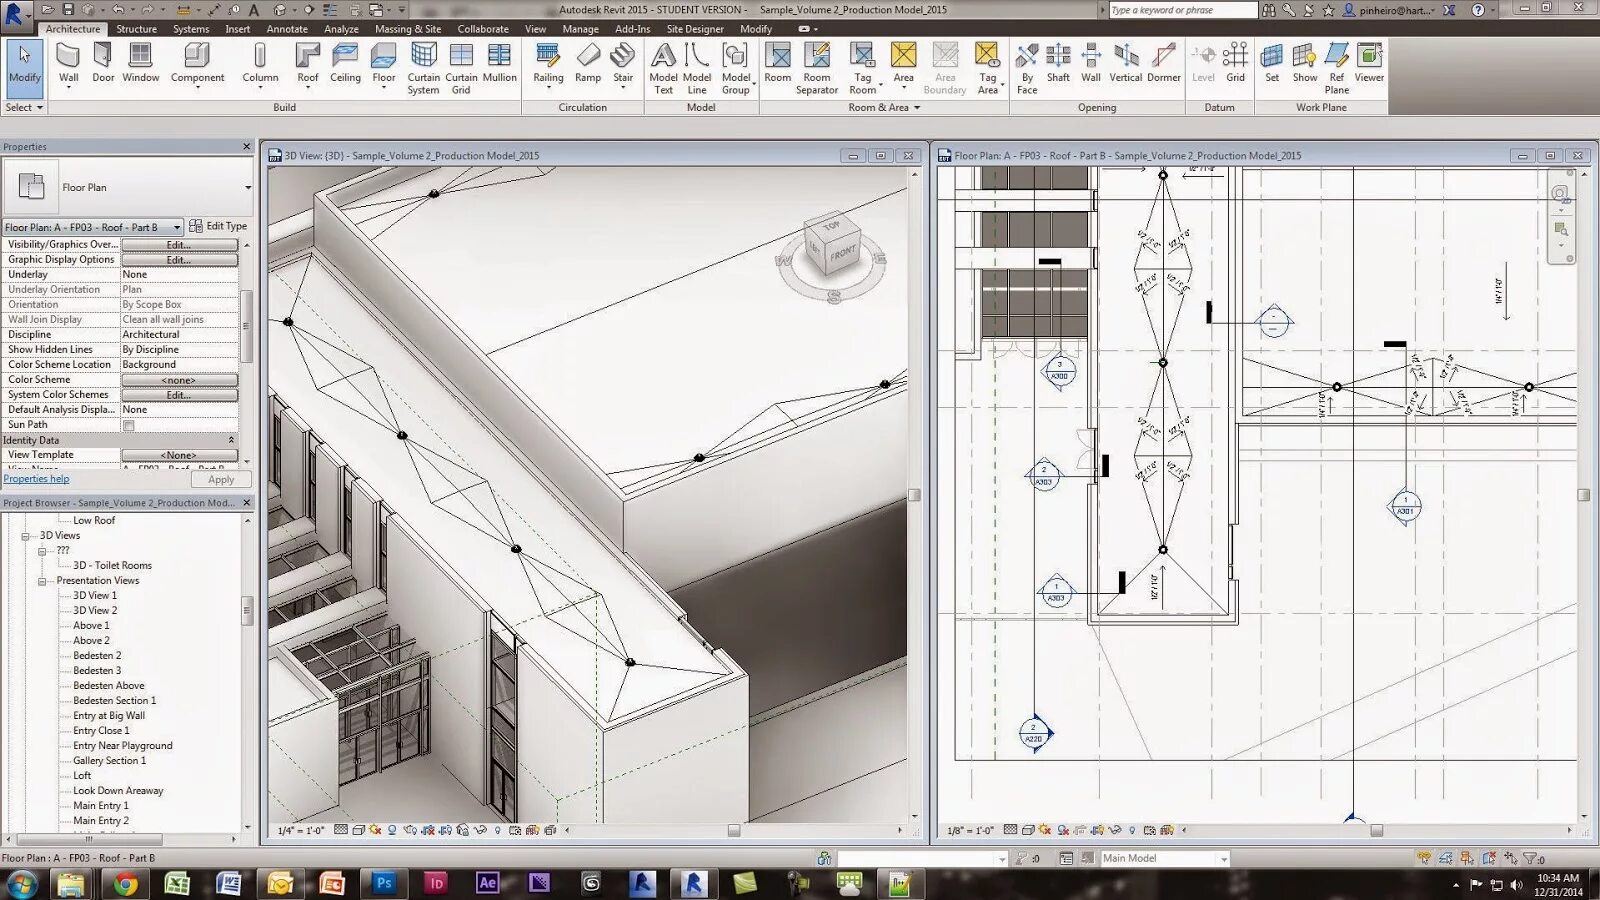
Task: Click the keyword search field
Action: pos(1180,9)
